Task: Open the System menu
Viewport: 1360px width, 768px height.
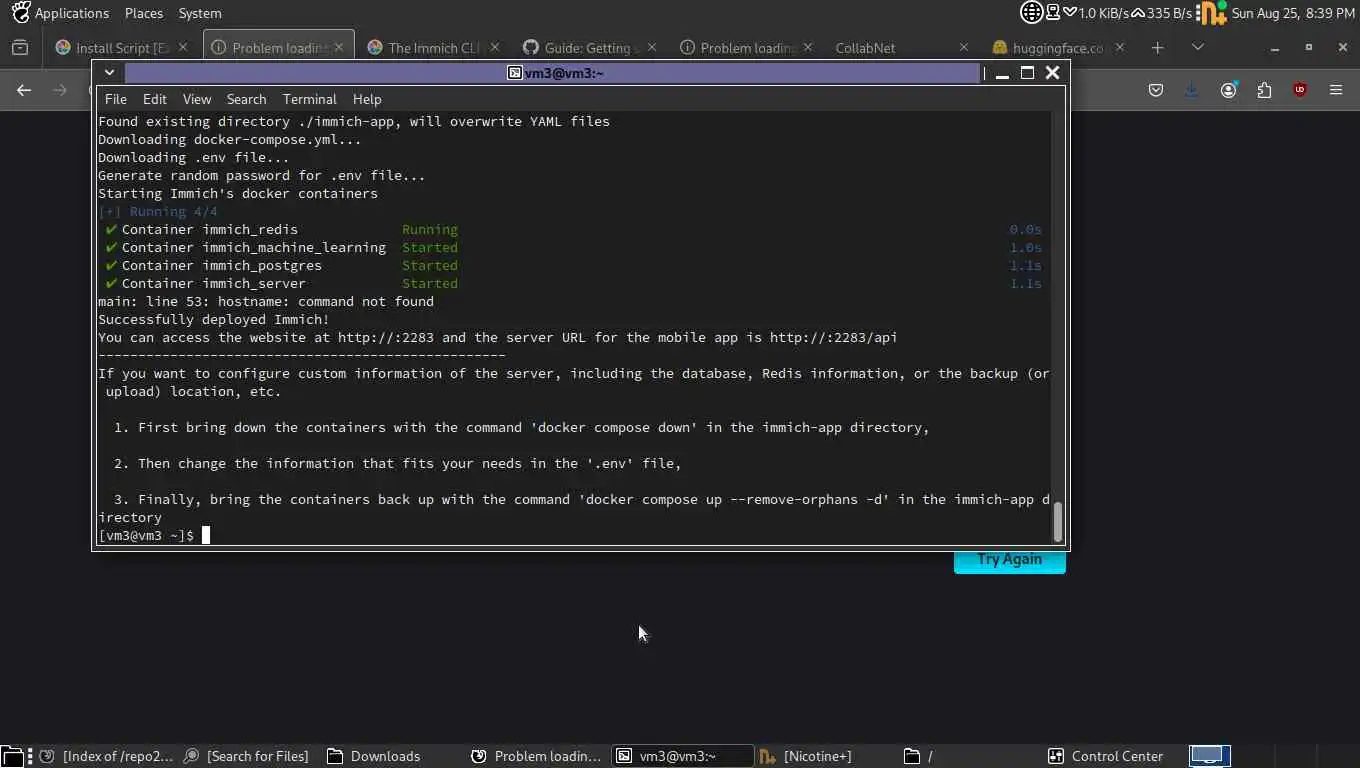Action: tap(200, 13)
